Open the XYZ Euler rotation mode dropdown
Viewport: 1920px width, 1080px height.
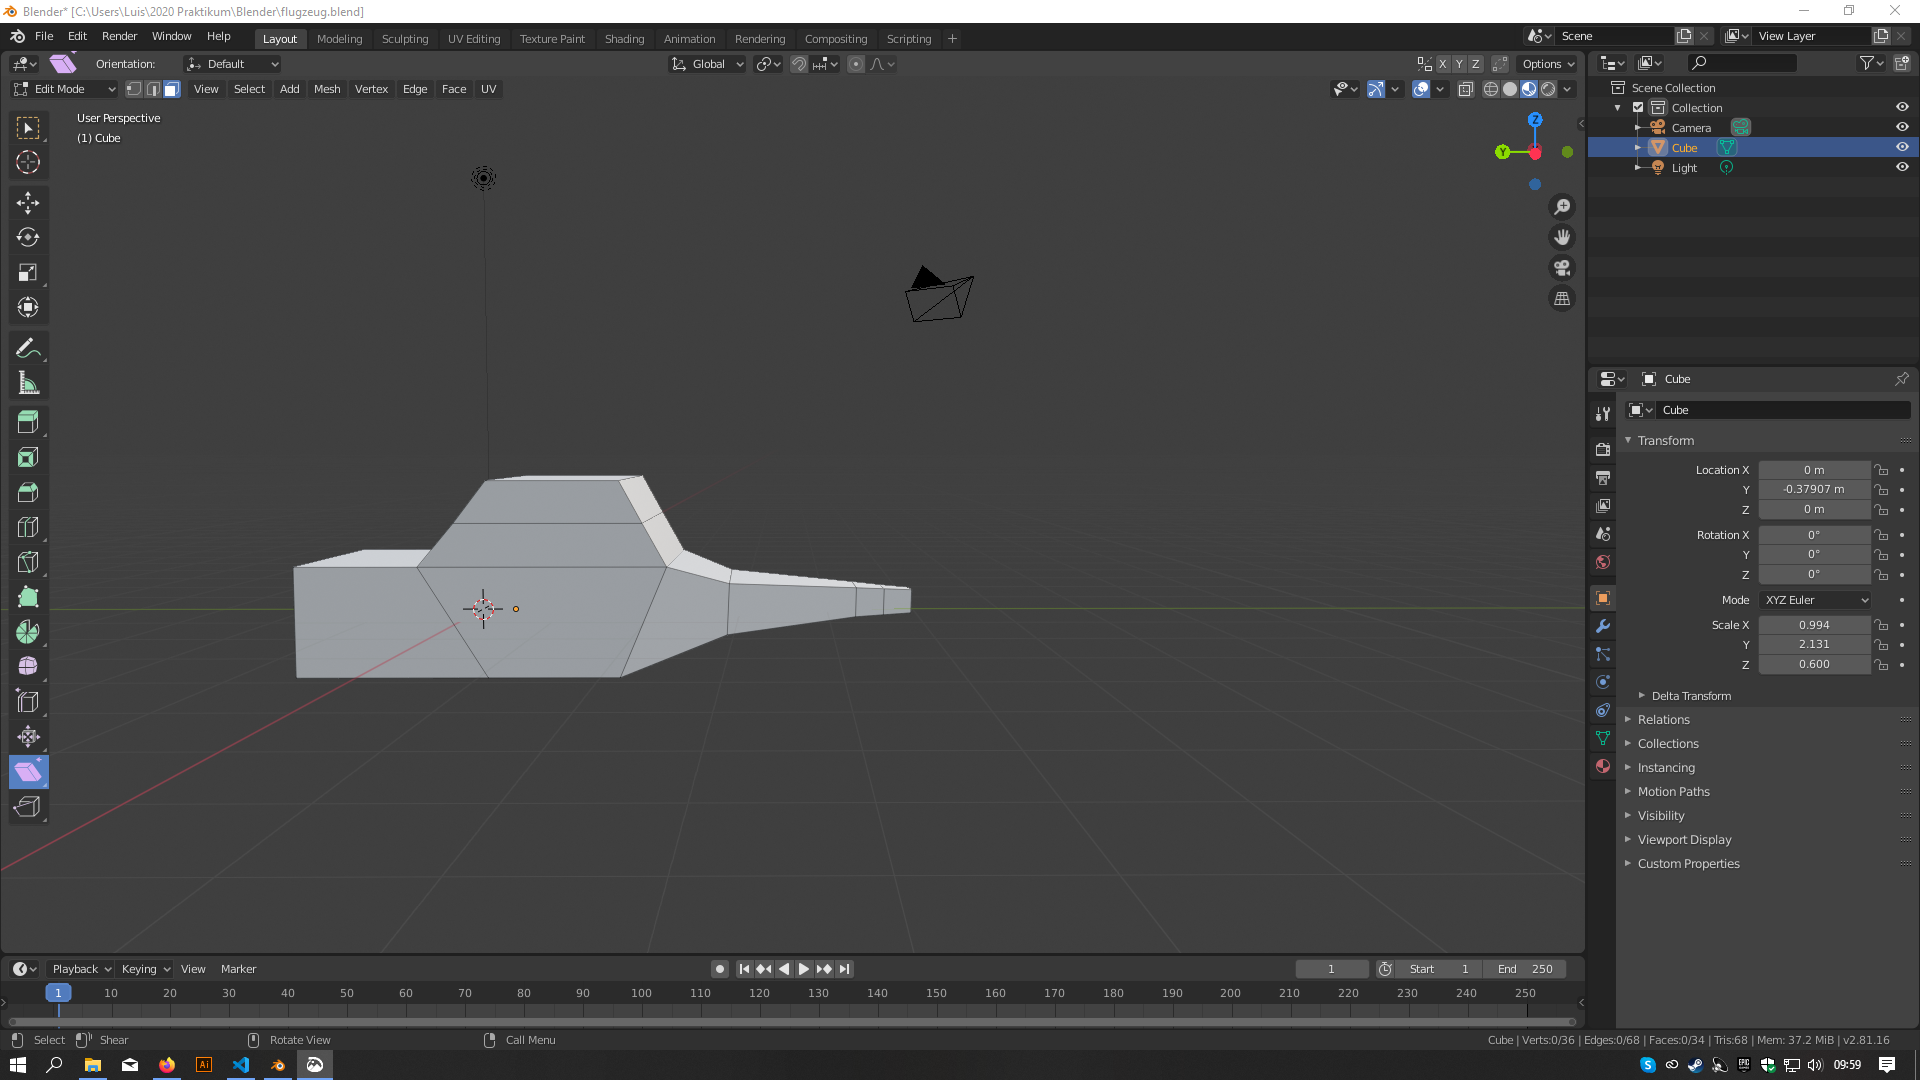[x=1815, y=600]
